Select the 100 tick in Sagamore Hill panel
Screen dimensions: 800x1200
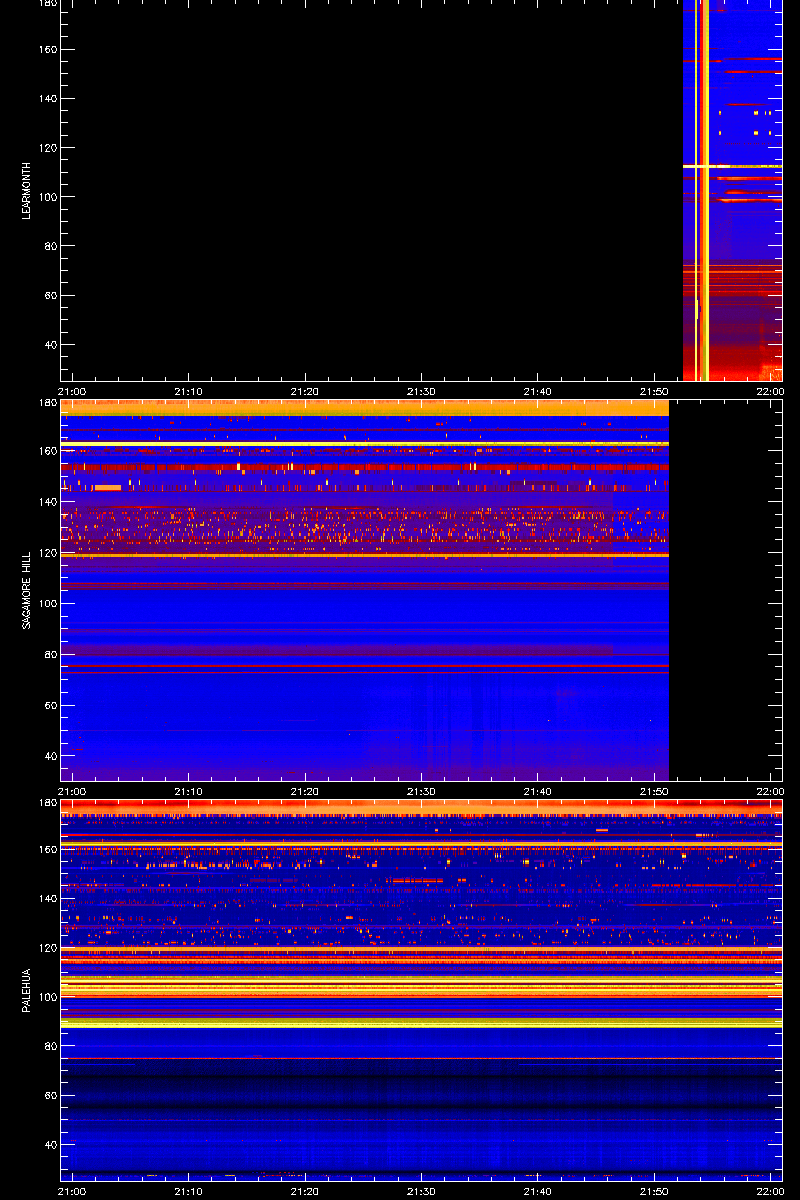[49, 604]
